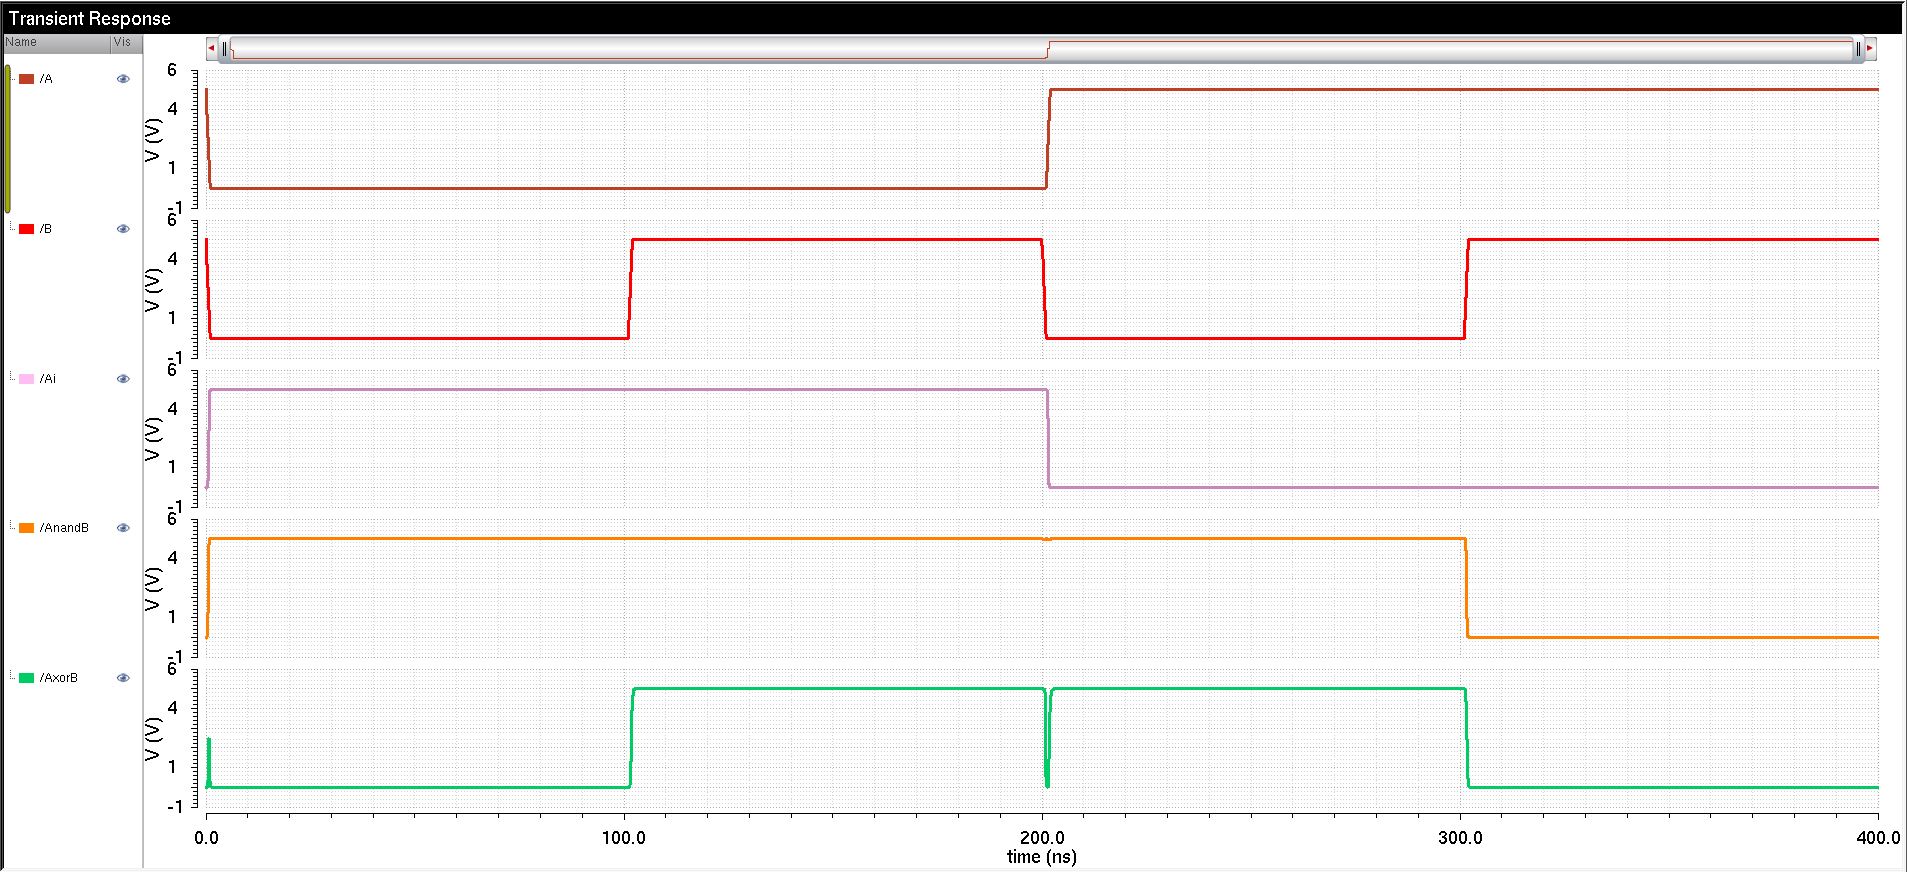Click the green color swatch for /AxorB
This screenshot has height=872, width=1907.
(x=27, y=678)
